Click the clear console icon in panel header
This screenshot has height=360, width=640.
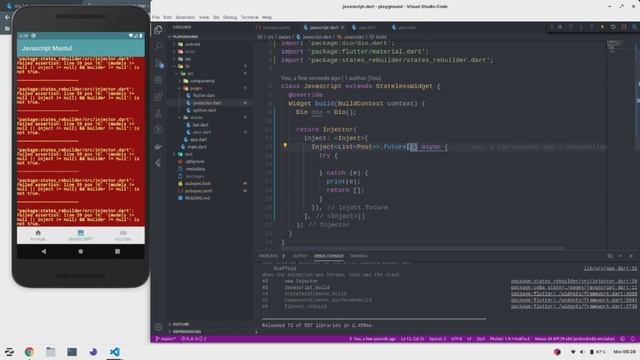click(610, 256)
